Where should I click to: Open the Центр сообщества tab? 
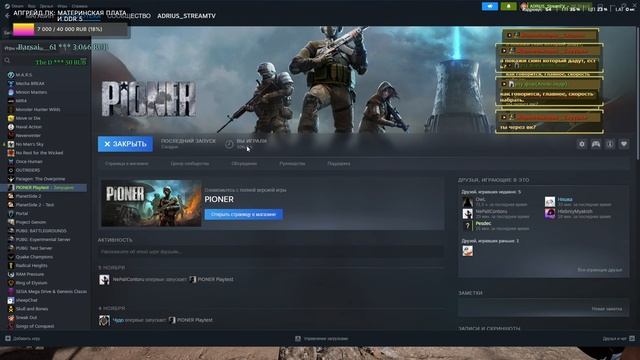click(x=190, y=164)
